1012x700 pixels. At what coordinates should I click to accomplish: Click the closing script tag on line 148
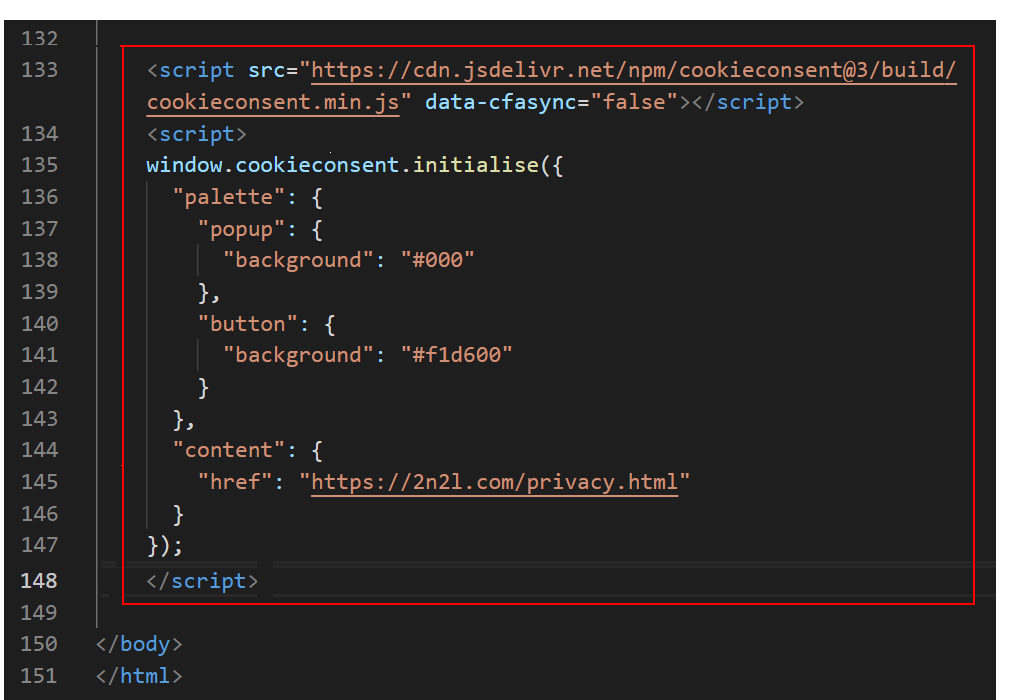coord(202,581)
